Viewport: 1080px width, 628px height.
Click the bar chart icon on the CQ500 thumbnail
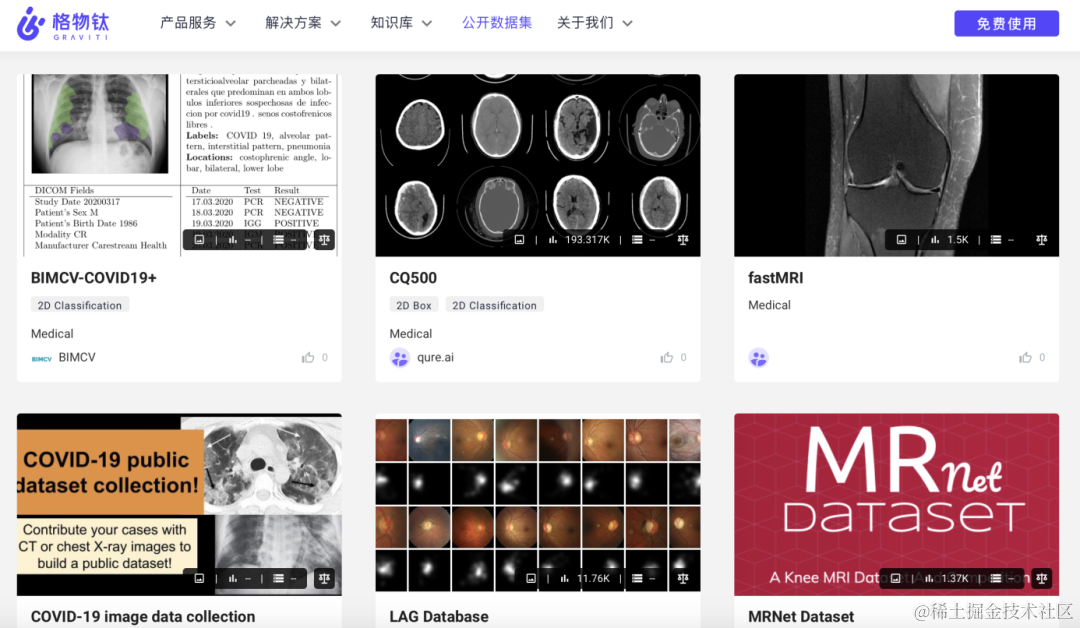pos(552,240)
